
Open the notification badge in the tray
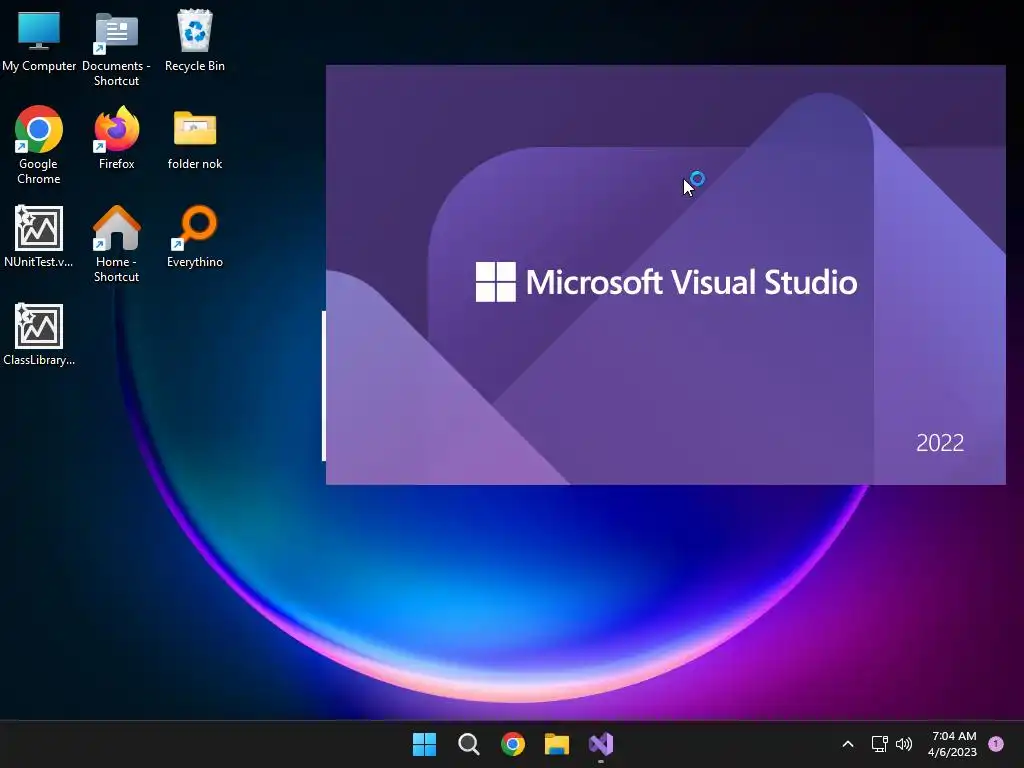click(996, 744)
